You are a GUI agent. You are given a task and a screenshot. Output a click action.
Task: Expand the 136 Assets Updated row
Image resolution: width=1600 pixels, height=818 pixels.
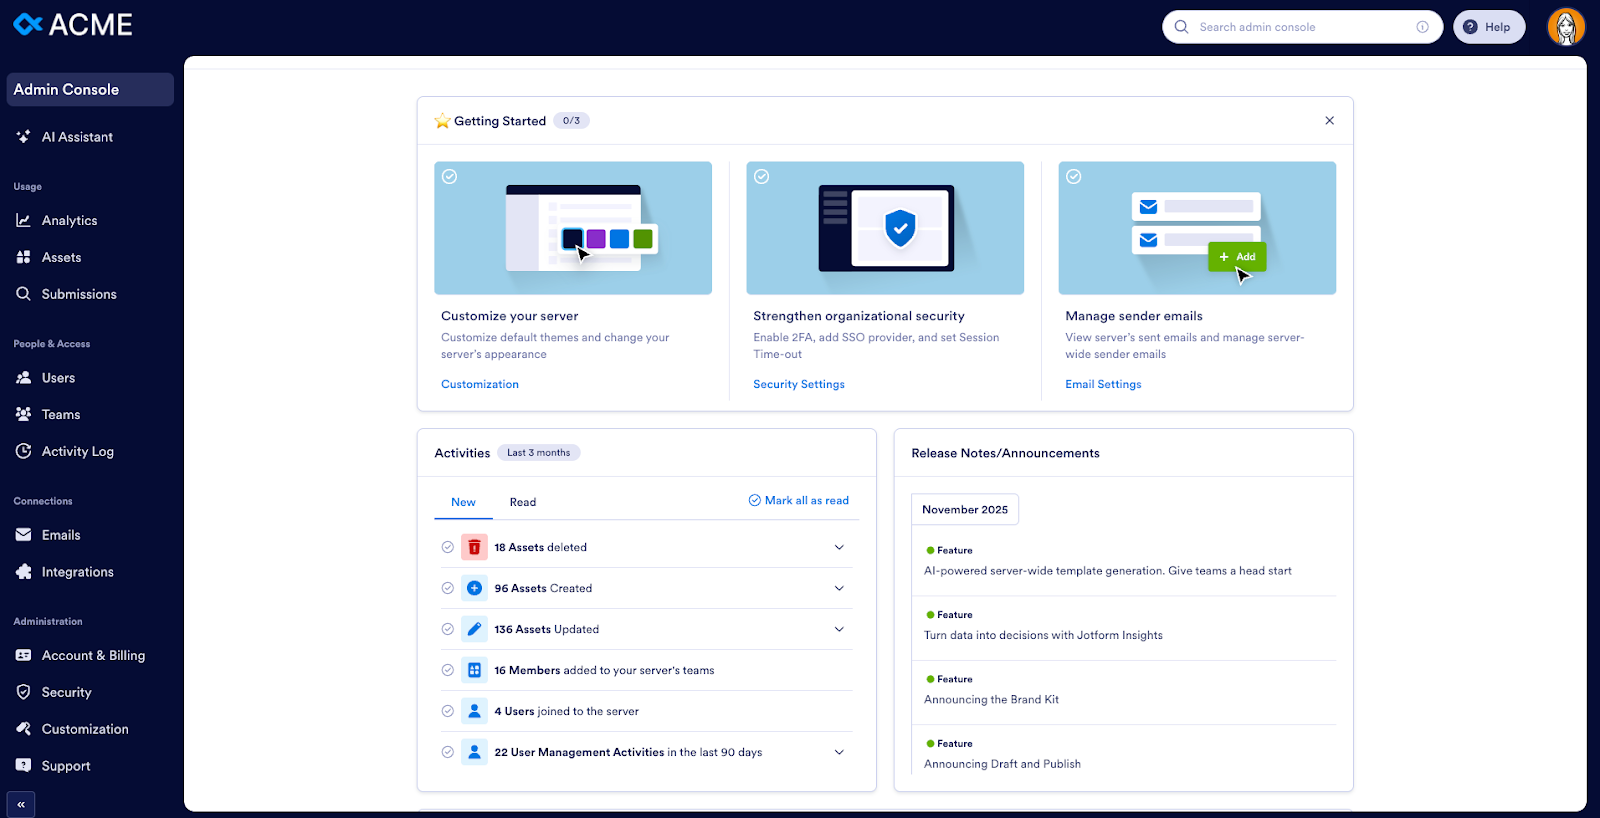[839, 629]
